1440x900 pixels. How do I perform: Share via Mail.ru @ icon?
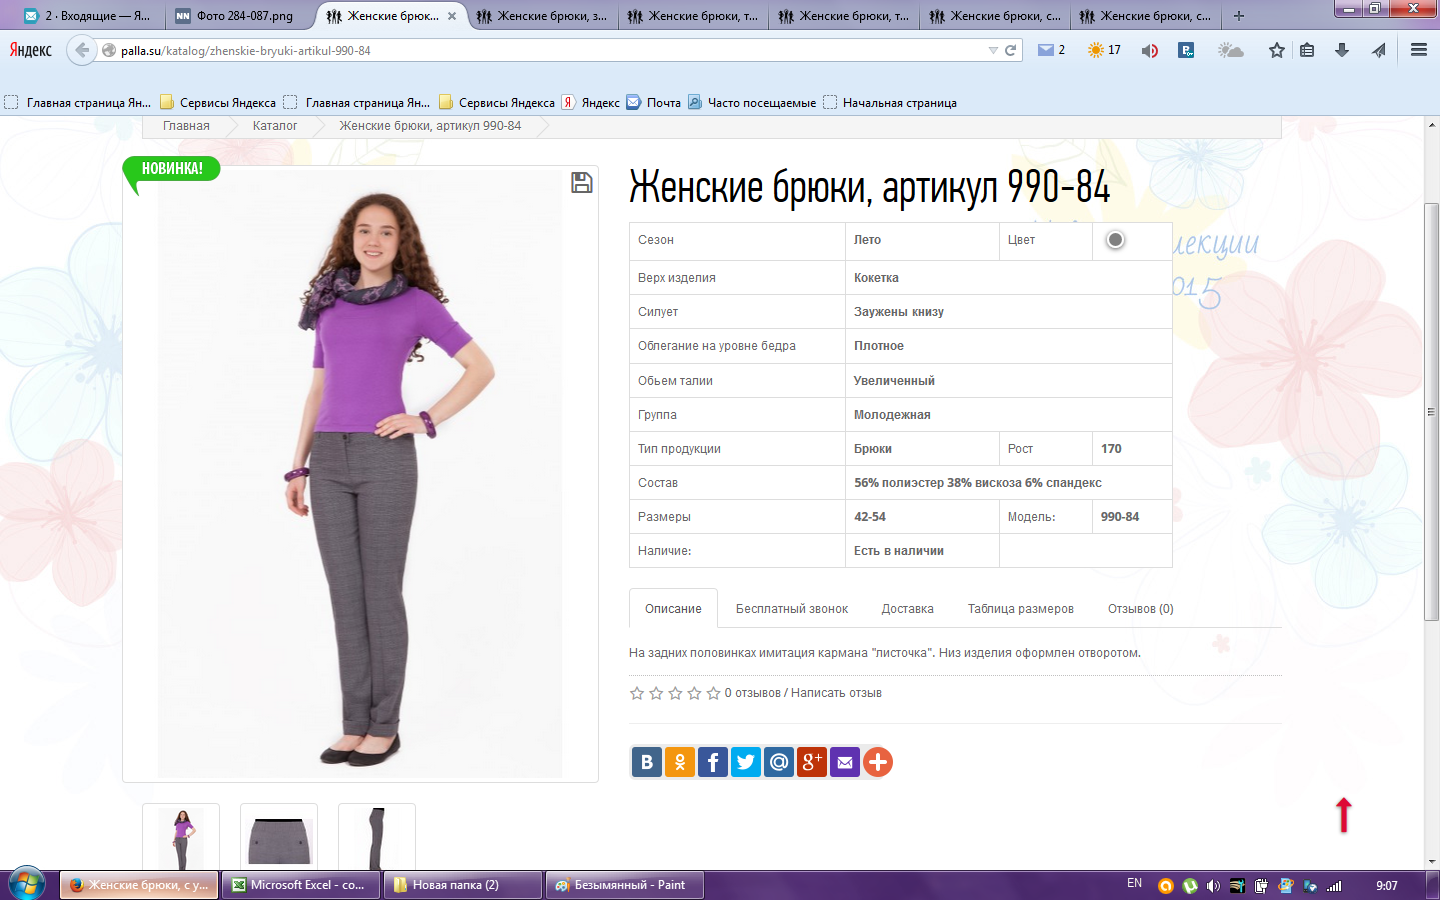pos(779,762)
